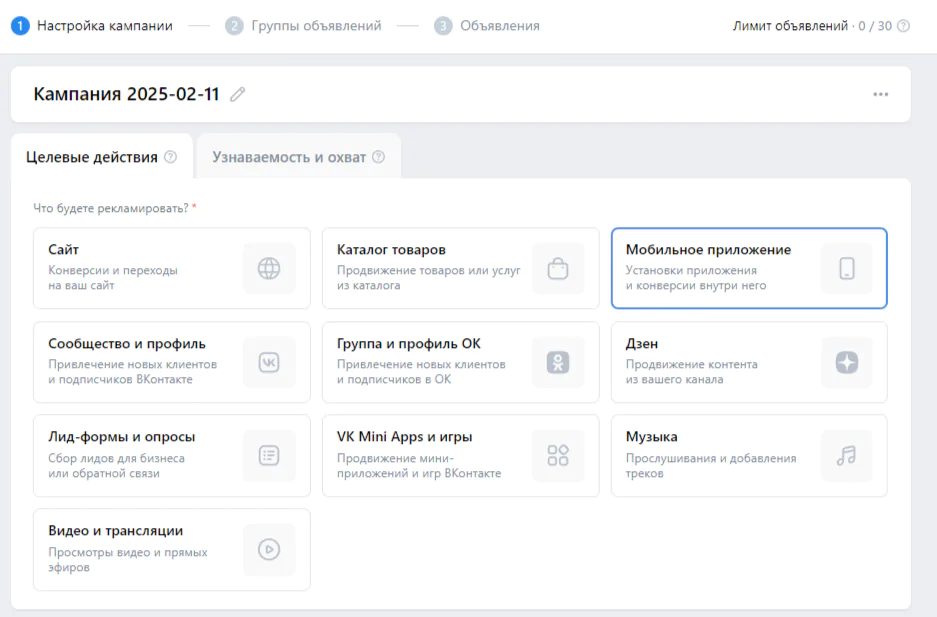937x617 pixels.
Task: Show help for Узнаваемость и охват
Action: point(379,157)
